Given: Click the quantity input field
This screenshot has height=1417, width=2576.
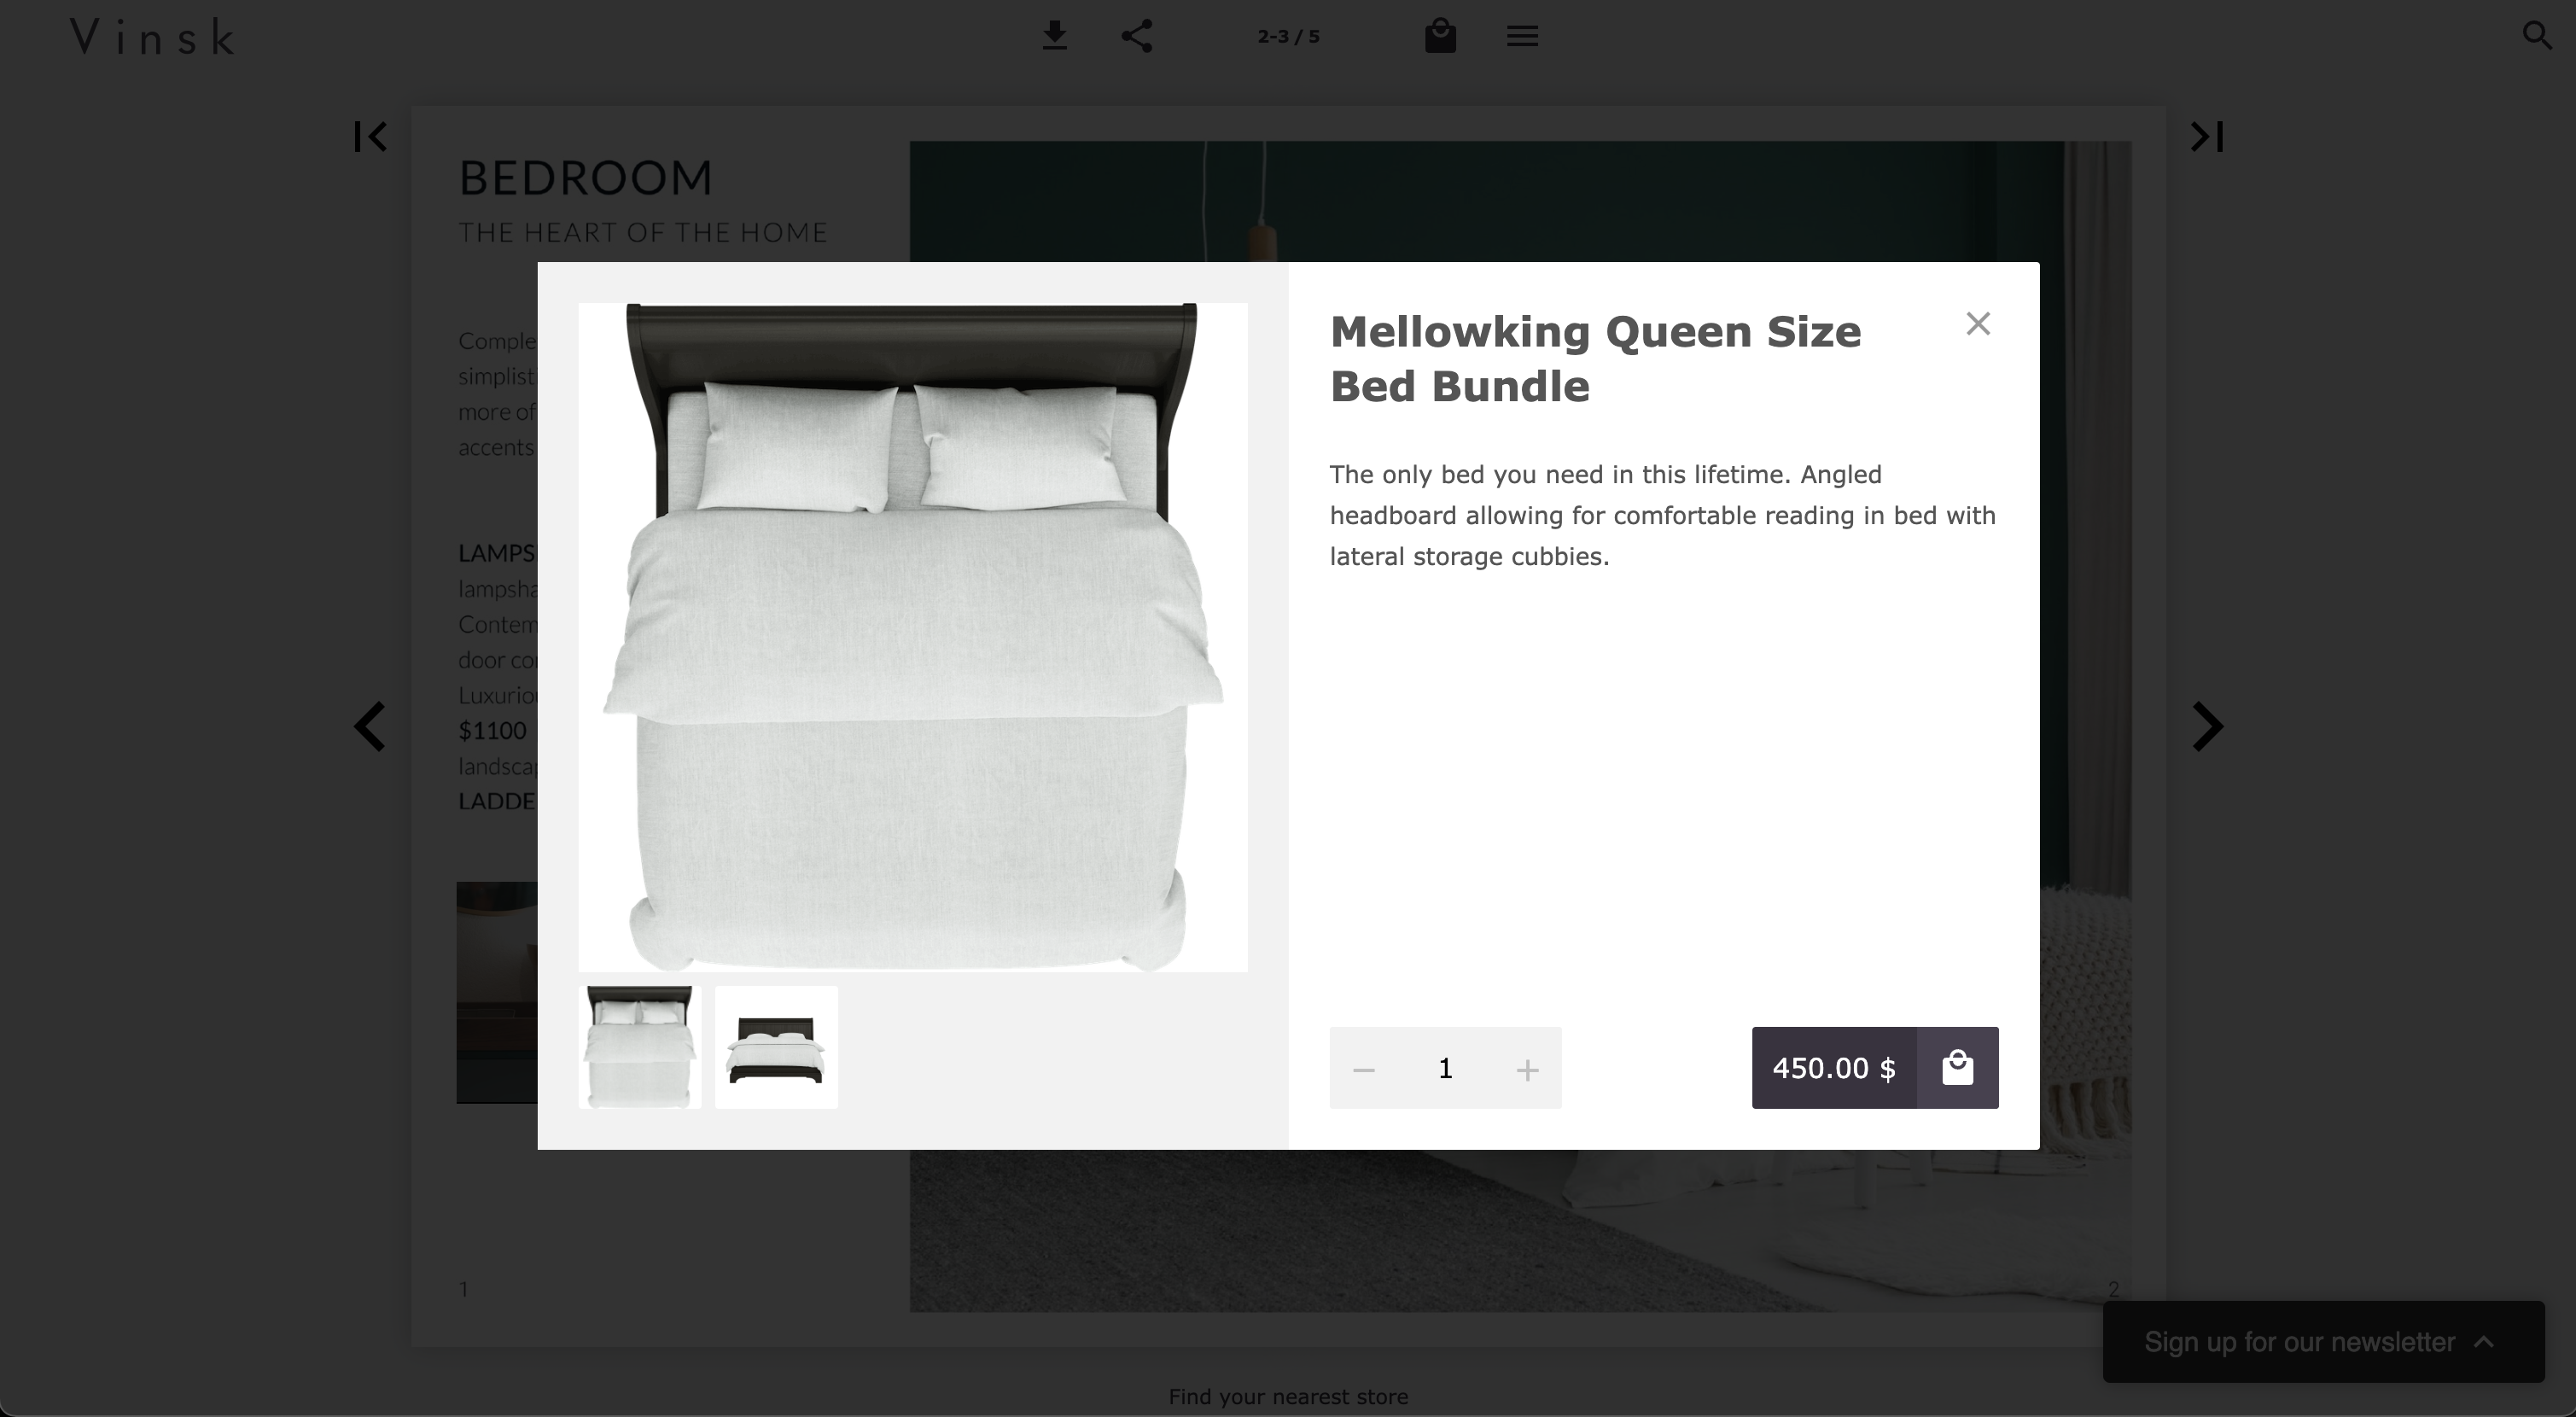Looking at the screenshot, I should [x=1445, y=1069].
